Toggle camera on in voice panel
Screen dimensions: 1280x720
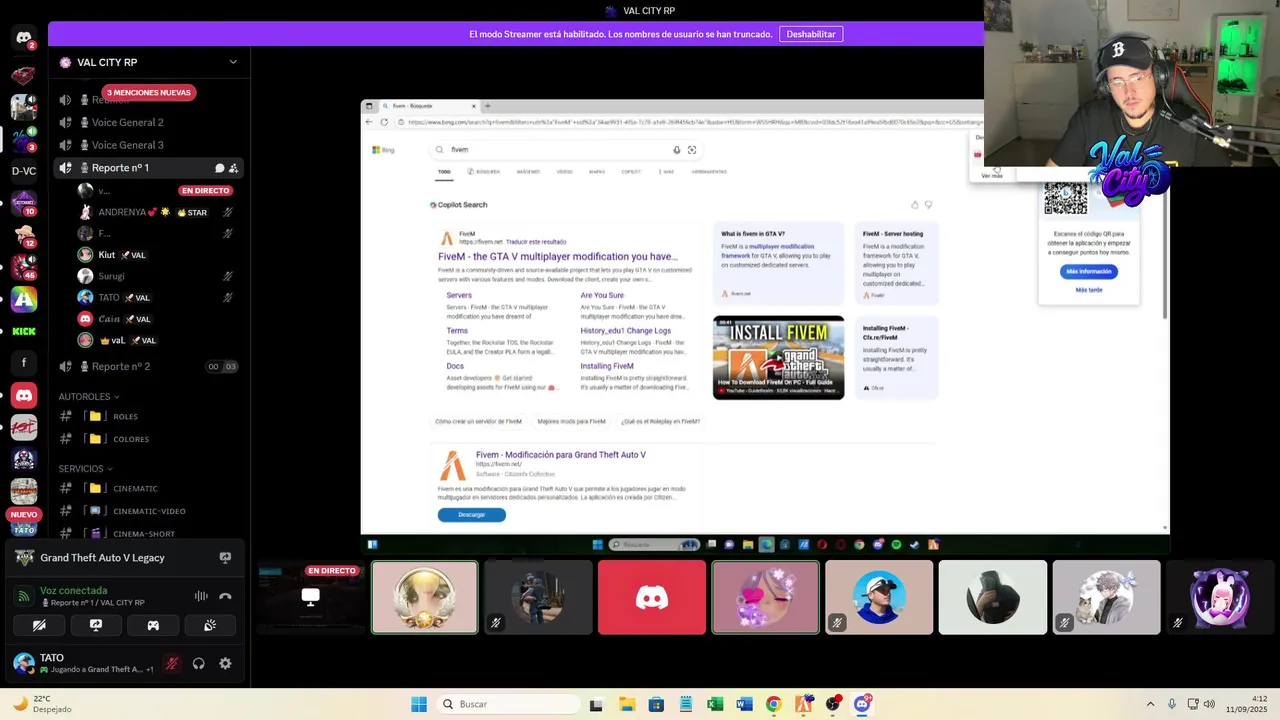point(39,625)
